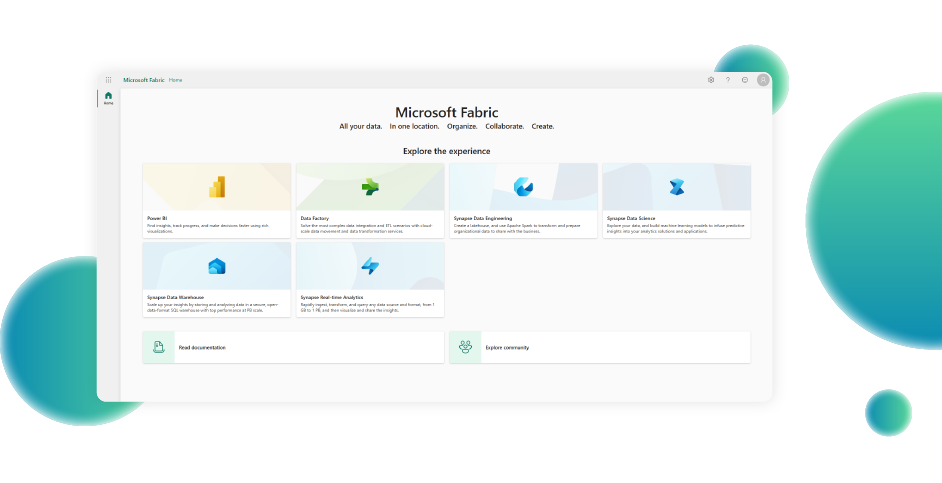Click the Power BI logo icon
This screenshot has height=483, width=942.
[217, 187]
